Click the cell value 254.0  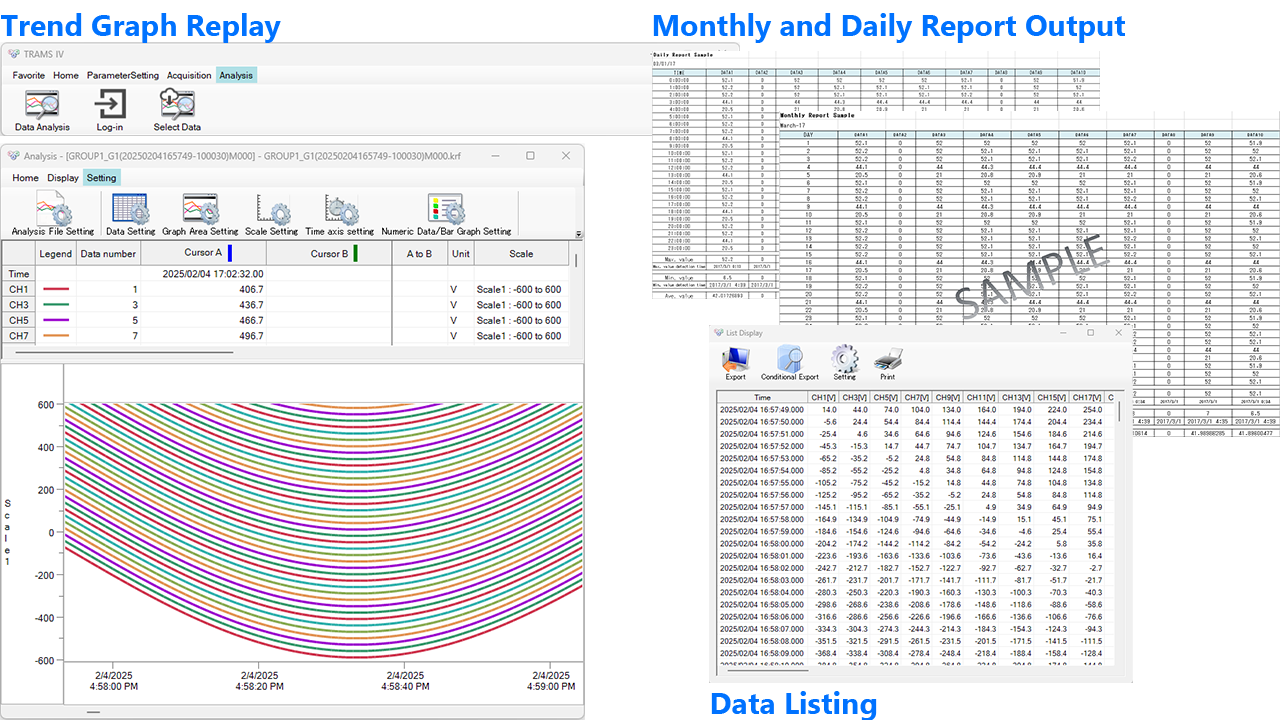point(1093,410)
